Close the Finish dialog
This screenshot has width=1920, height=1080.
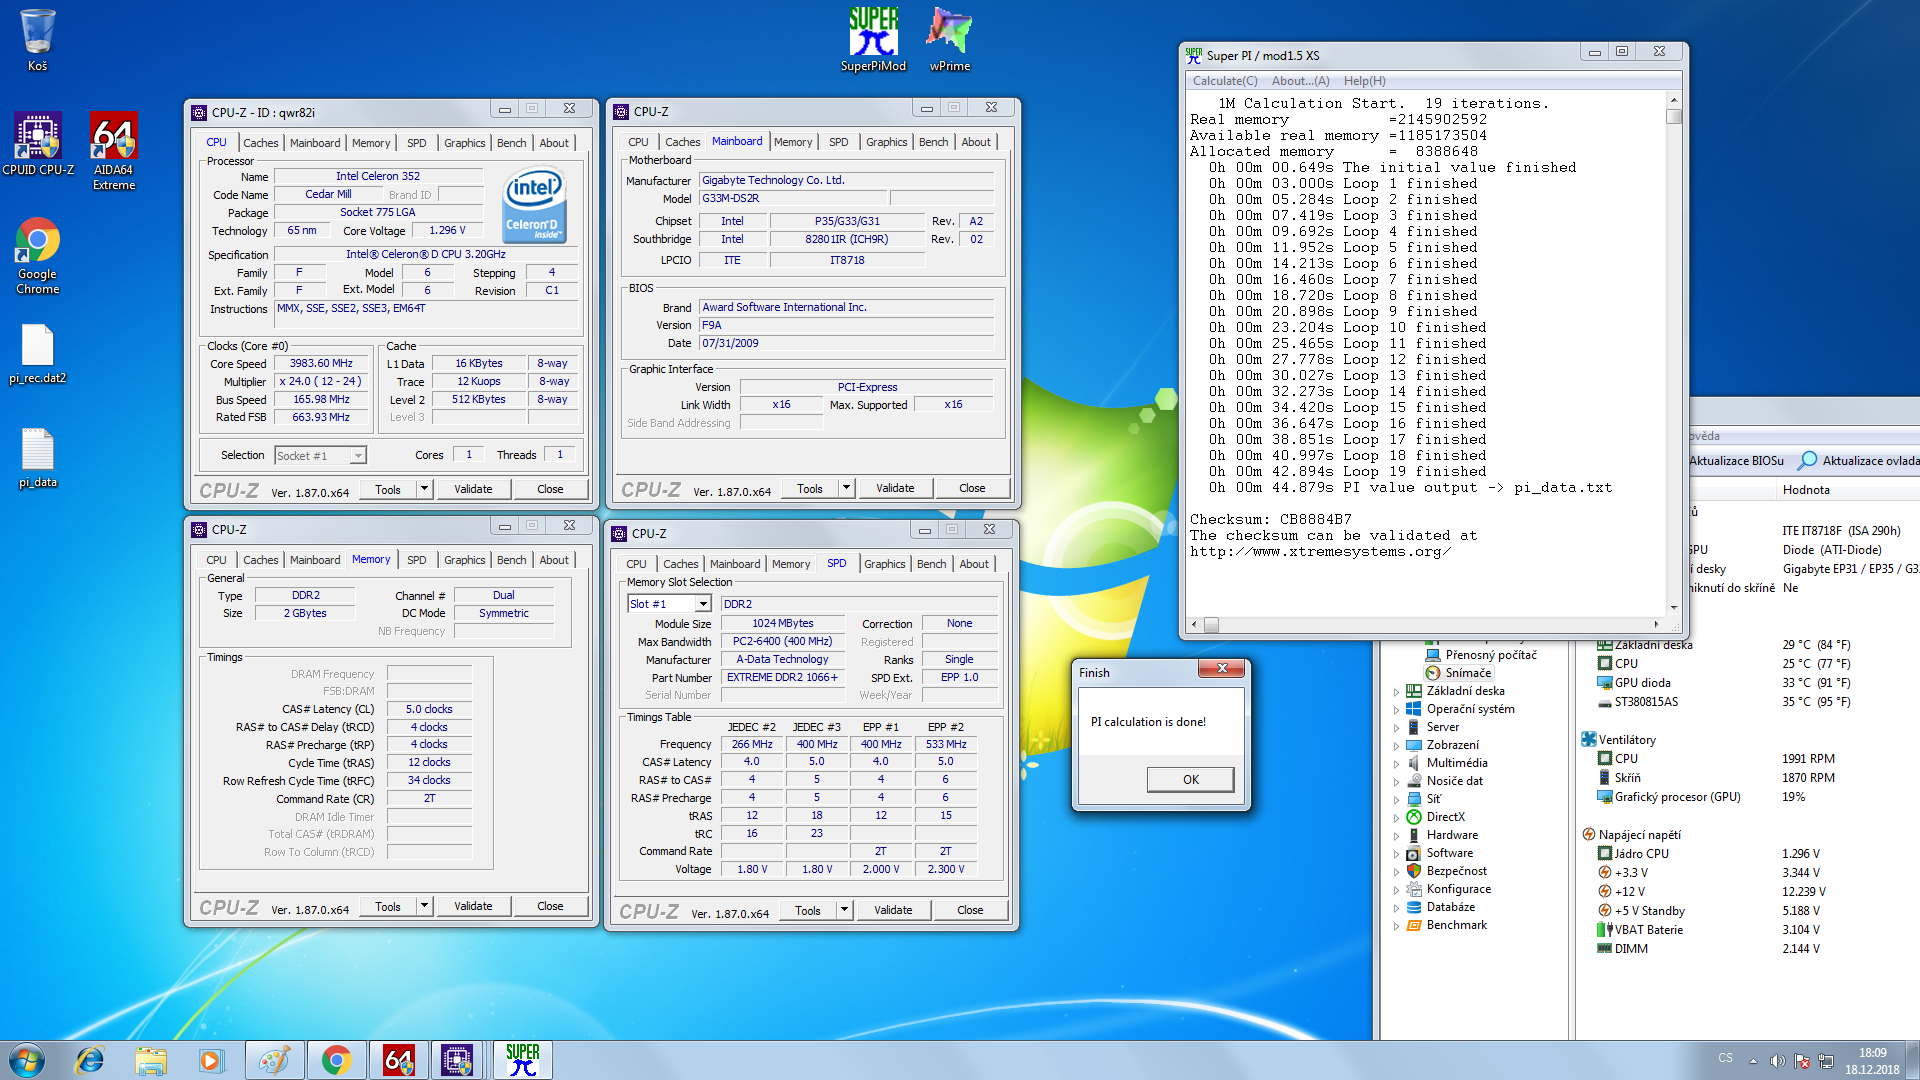click(1221, 668)
